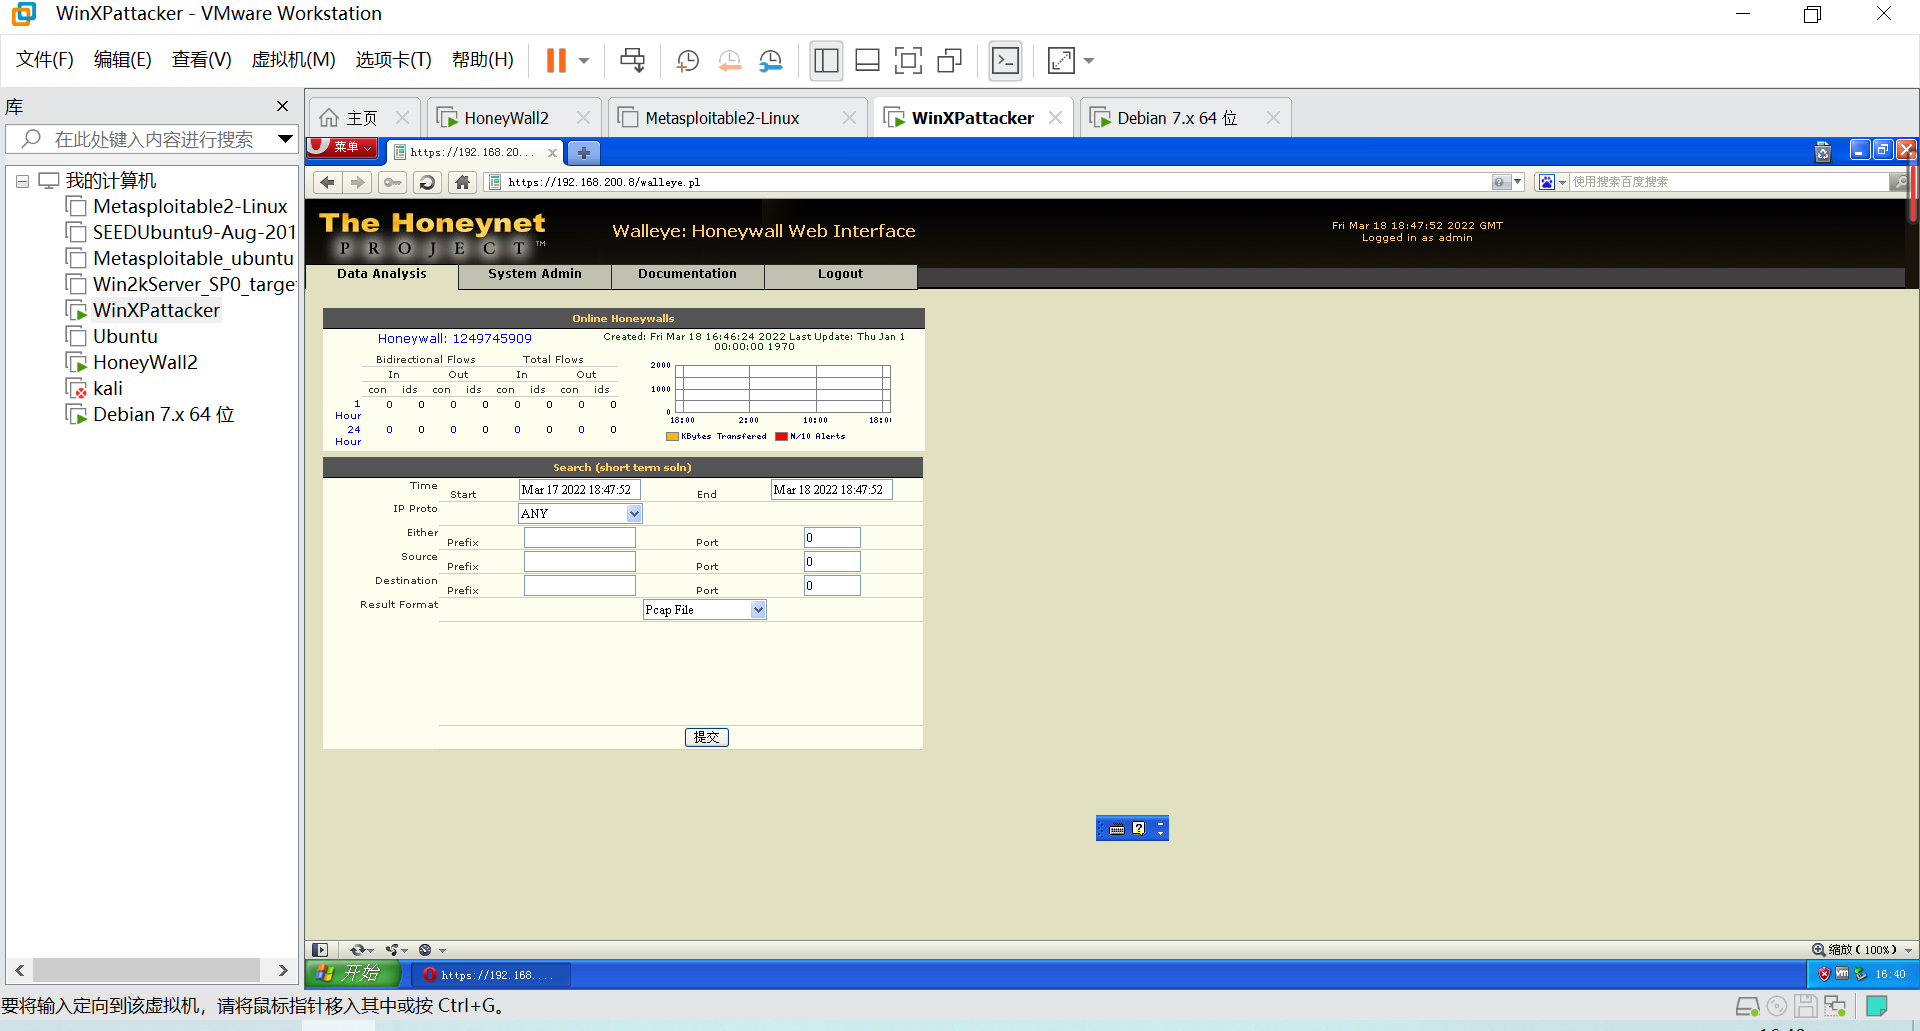This screenshot has height=1031, width=1920.
Task: Open the 帮助(H) menu
Action: 483,60
